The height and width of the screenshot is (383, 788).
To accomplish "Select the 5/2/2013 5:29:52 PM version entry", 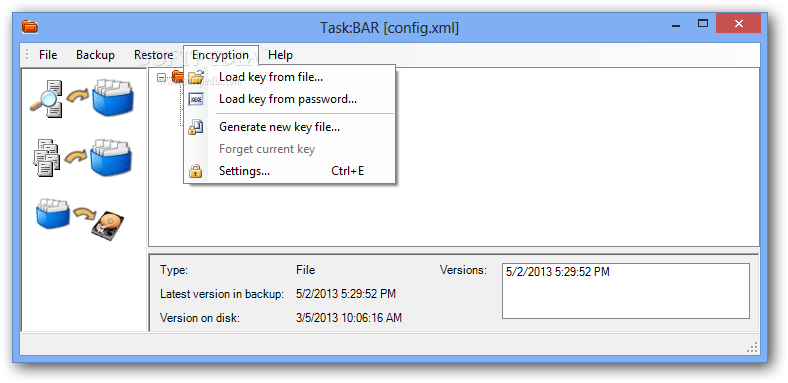I will point(558,272).
